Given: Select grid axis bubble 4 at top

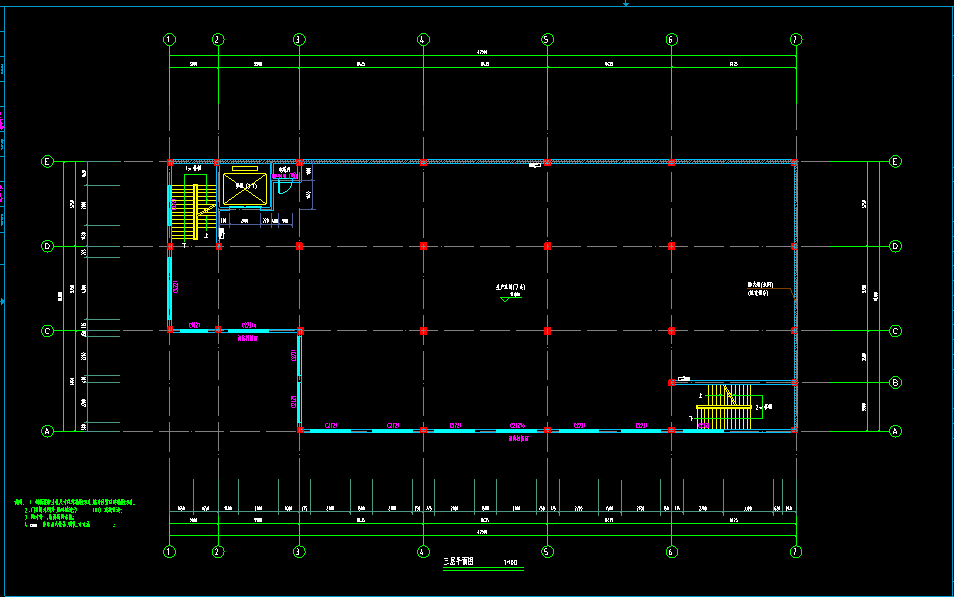Looking at the screenshot, I should point(423,40).
